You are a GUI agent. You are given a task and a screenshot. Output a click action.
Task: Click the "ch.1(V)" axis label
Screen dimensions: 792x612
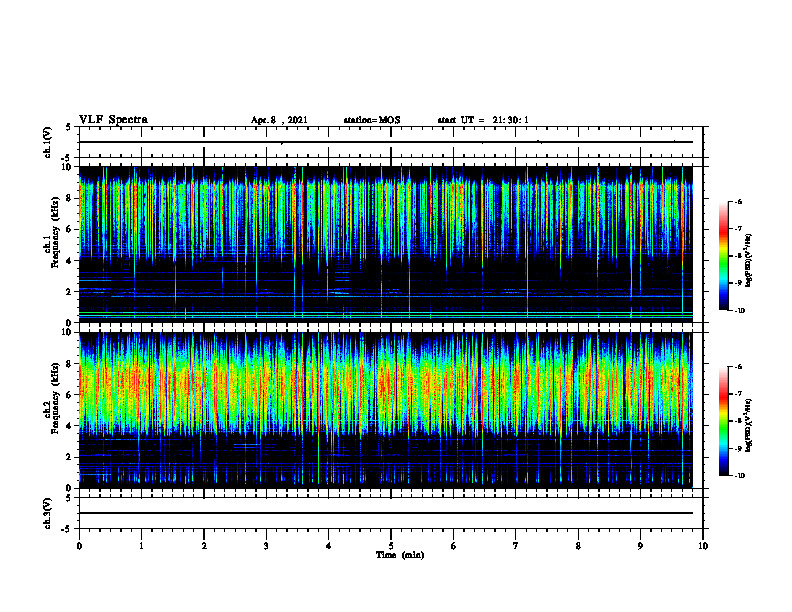coord(47,142)
